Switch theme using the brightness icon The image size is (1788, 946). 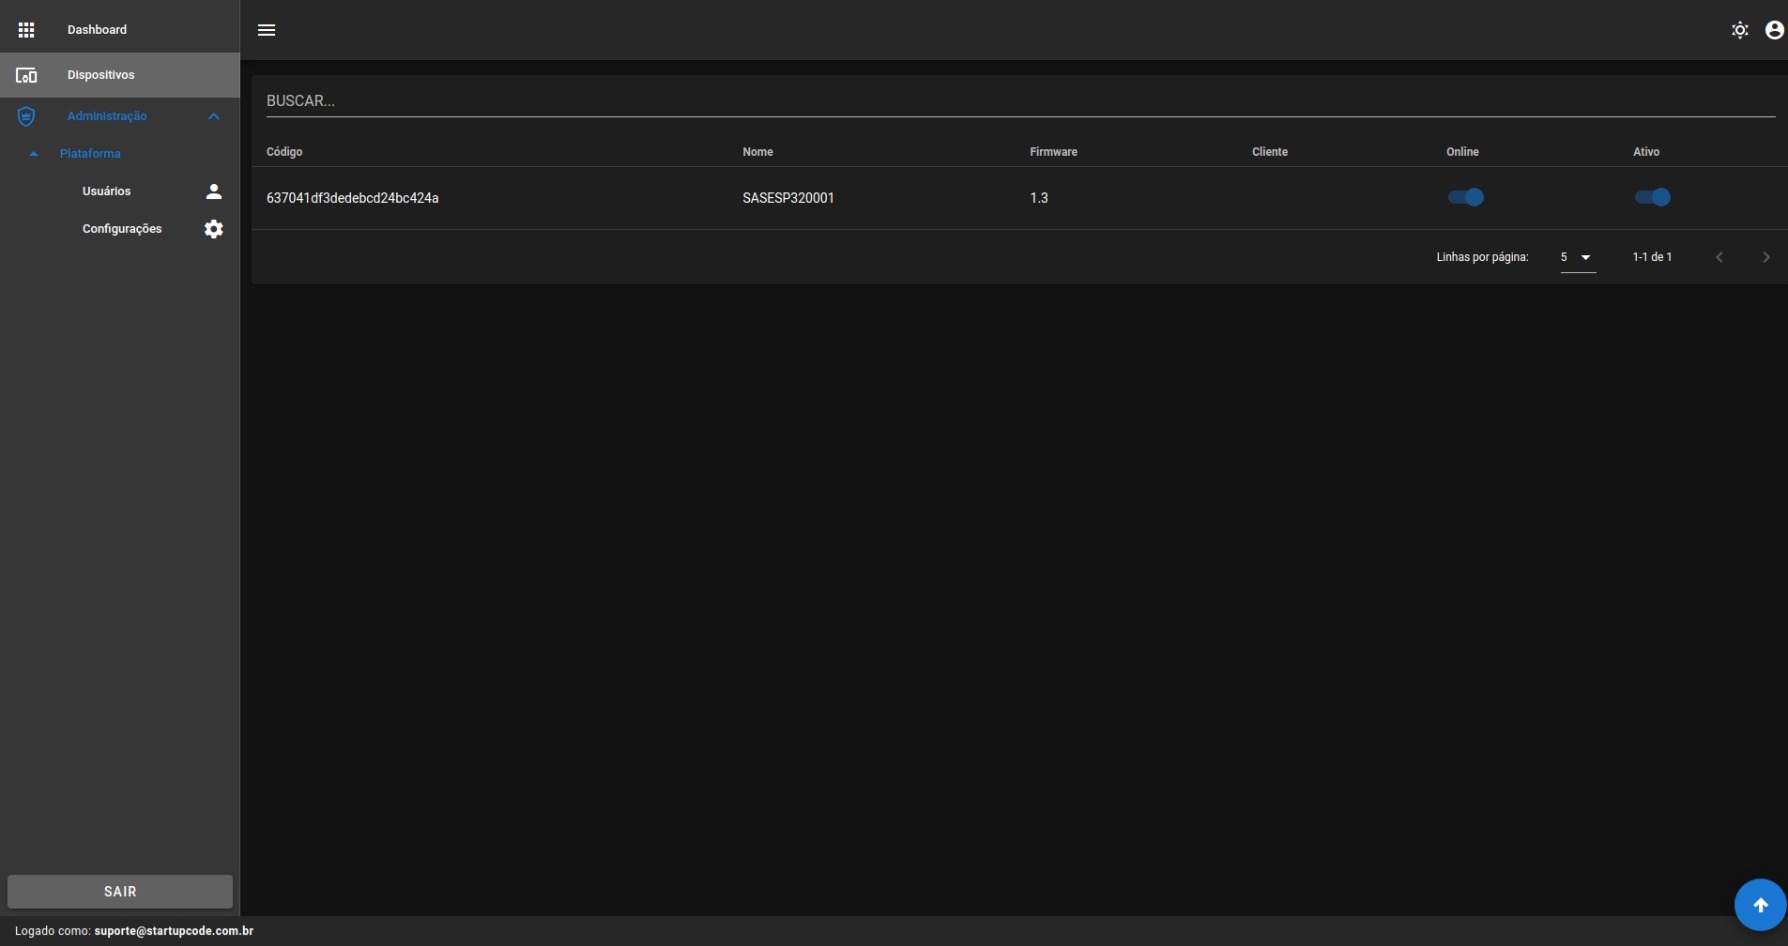[1740, 30]
